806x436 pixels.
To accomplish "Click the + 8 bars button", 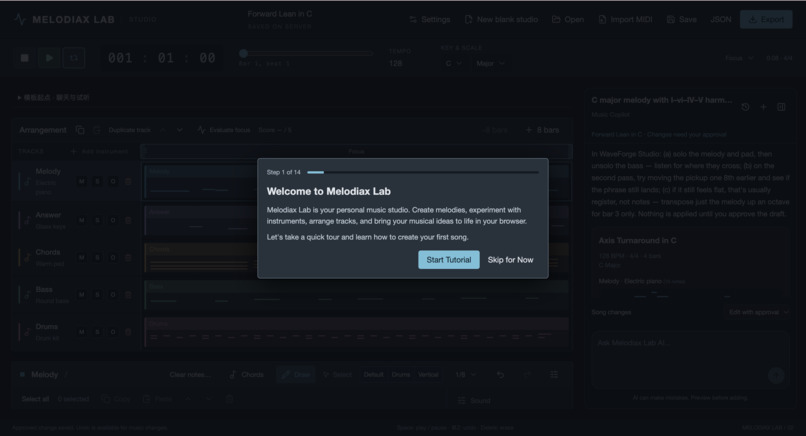I will [x=542, y=130].
